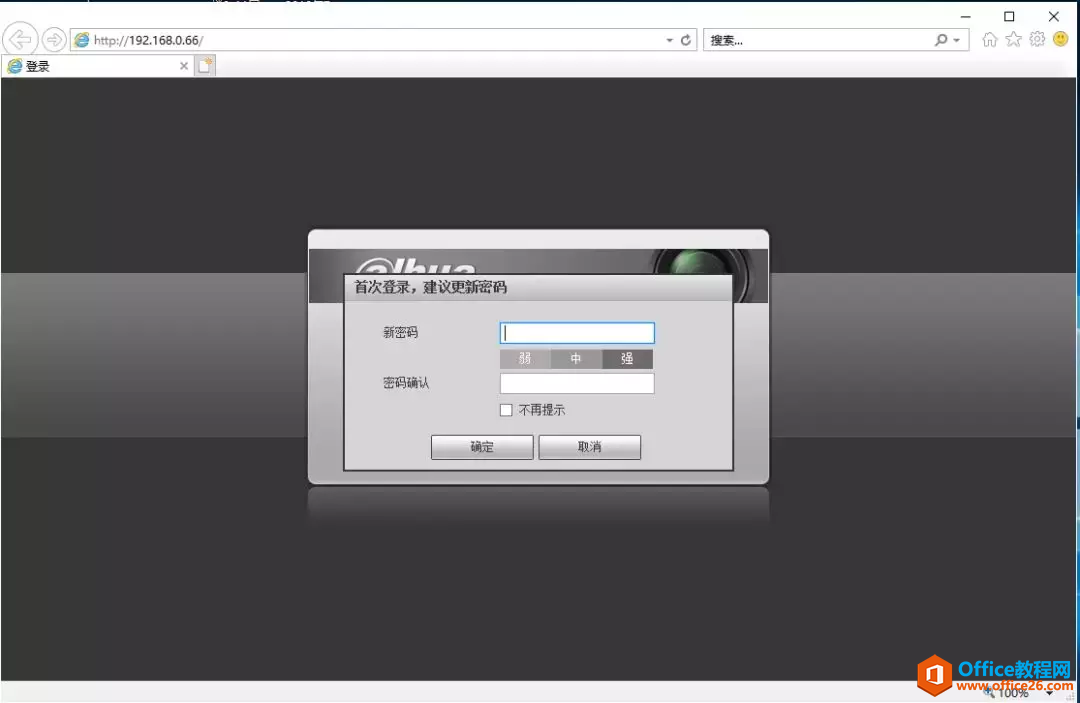The image size is (1080, 703).
Task: Refresh the page with the reload icon
Action: (x=685, y=40)
